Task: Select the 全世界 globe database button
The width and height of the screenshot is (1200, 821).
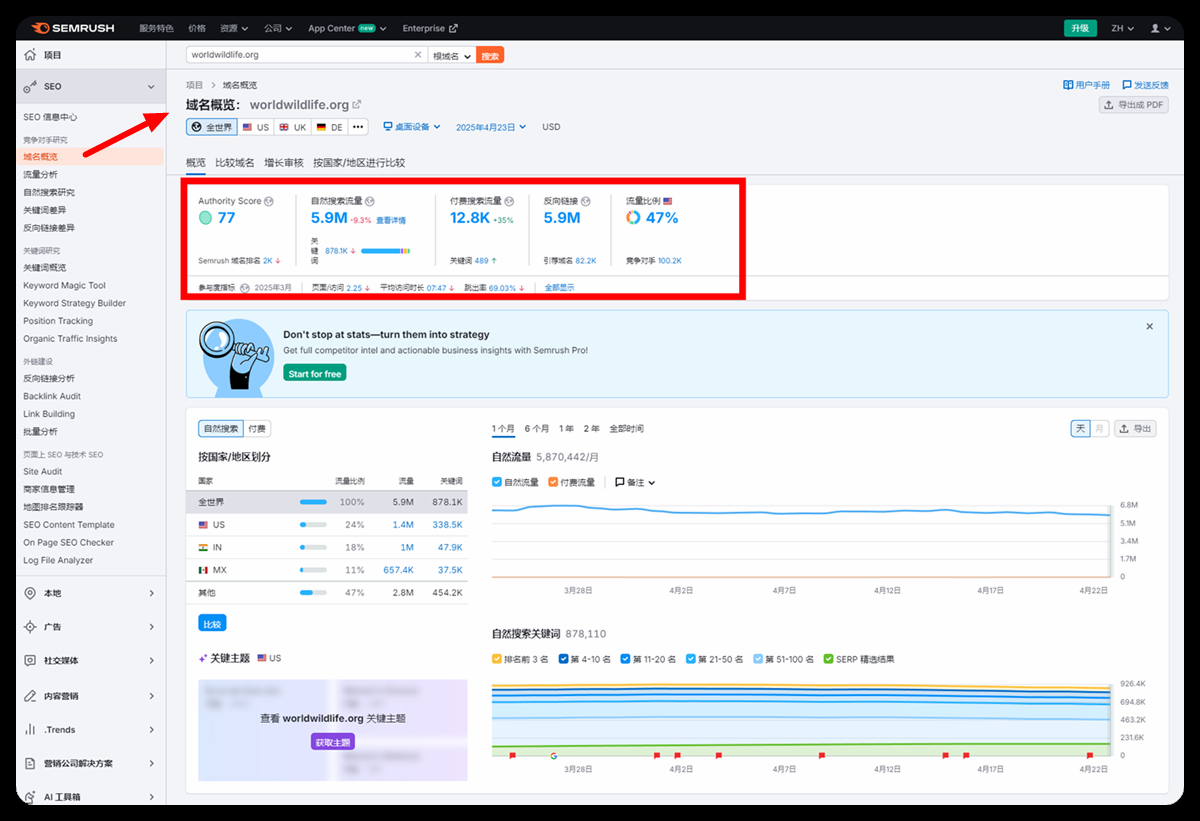Action: (211, 127)
